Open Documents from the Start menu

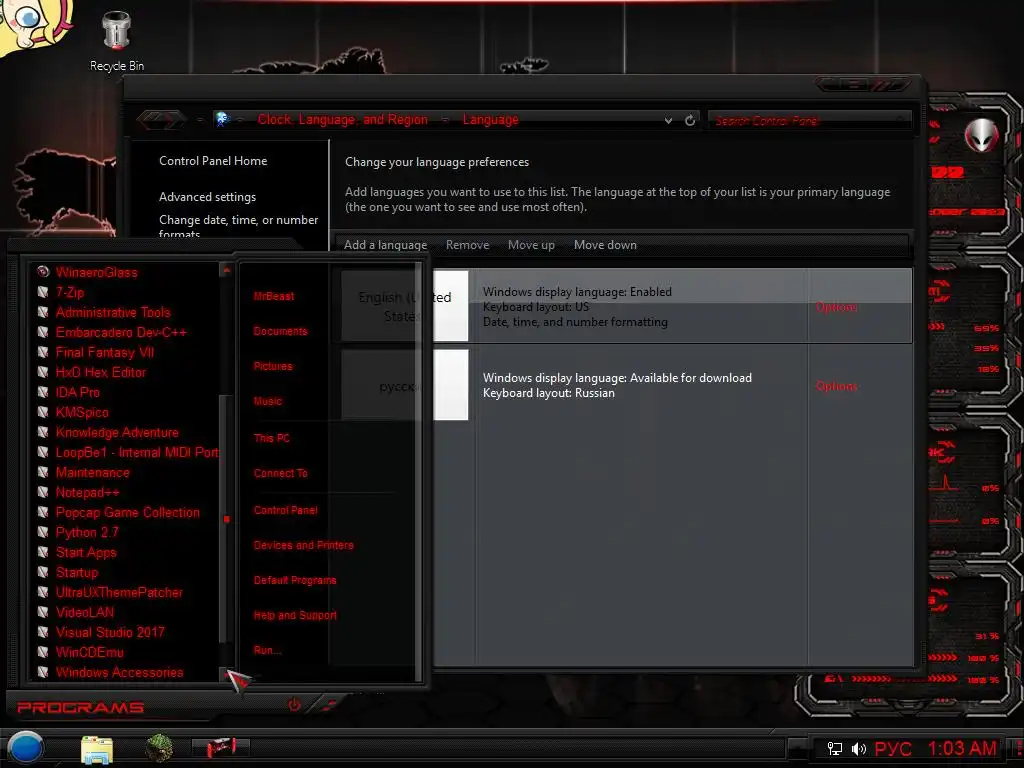point(280,331)
